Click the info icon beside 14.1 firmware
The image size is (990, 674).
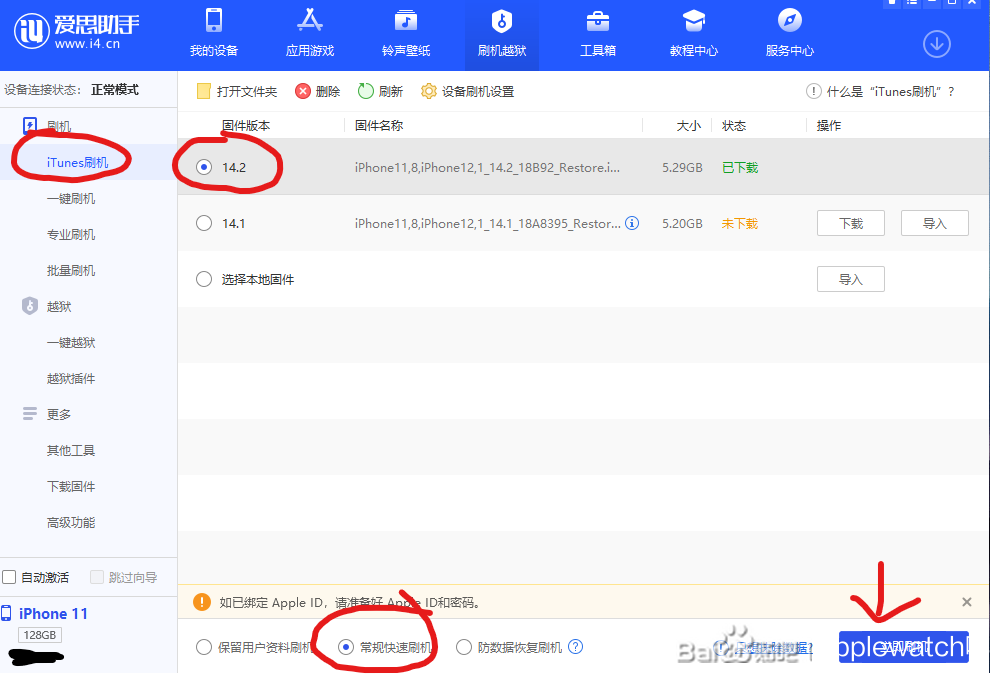click(x=631, y=223)
